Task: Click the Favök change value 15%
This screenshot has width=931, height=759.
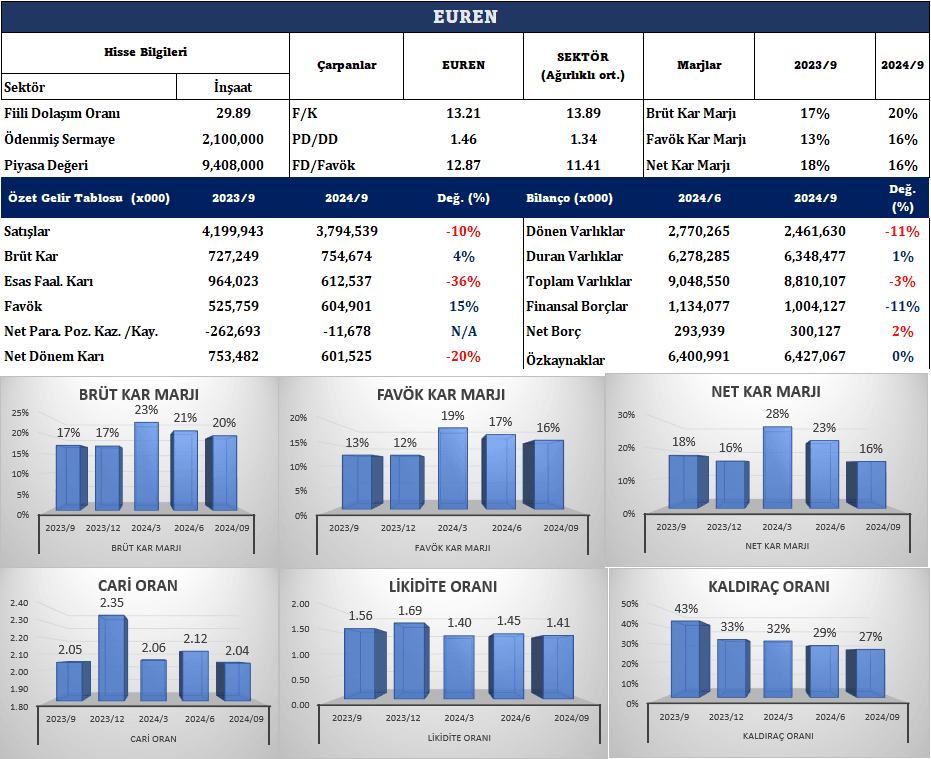Action: click(x=463, y=306)
